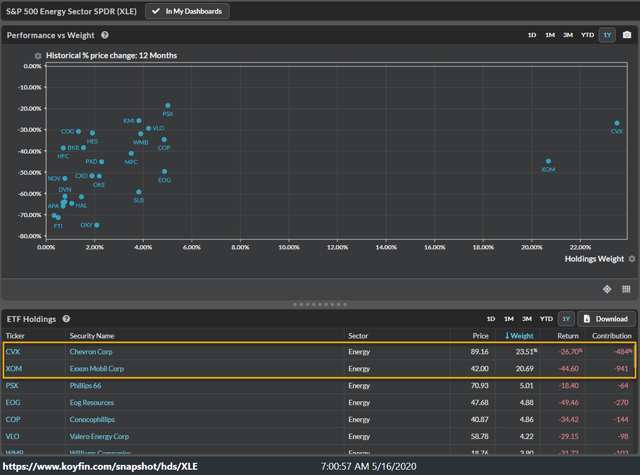640x475 pixels.
Task: Sort holdings by Price column header
Action: point(480,336)
